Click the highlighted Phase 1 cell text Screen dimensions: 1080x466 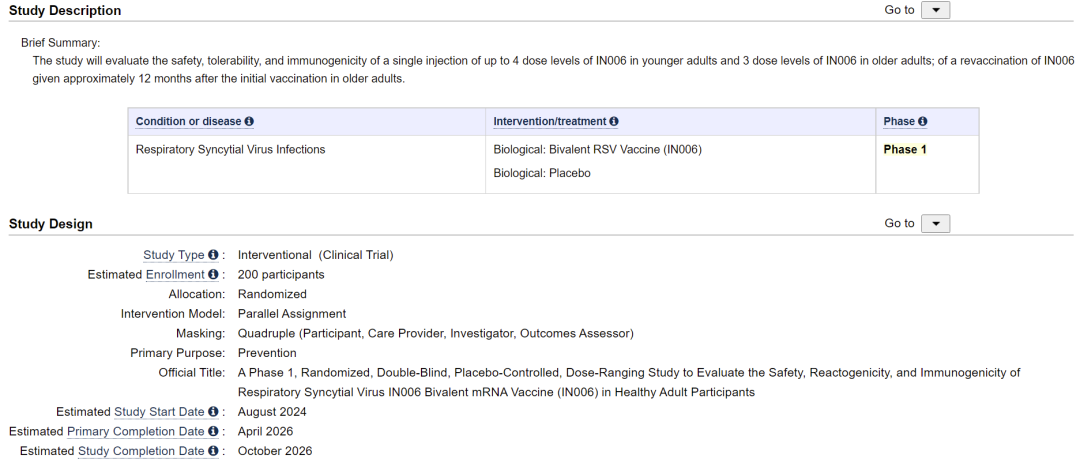(905, 150)
